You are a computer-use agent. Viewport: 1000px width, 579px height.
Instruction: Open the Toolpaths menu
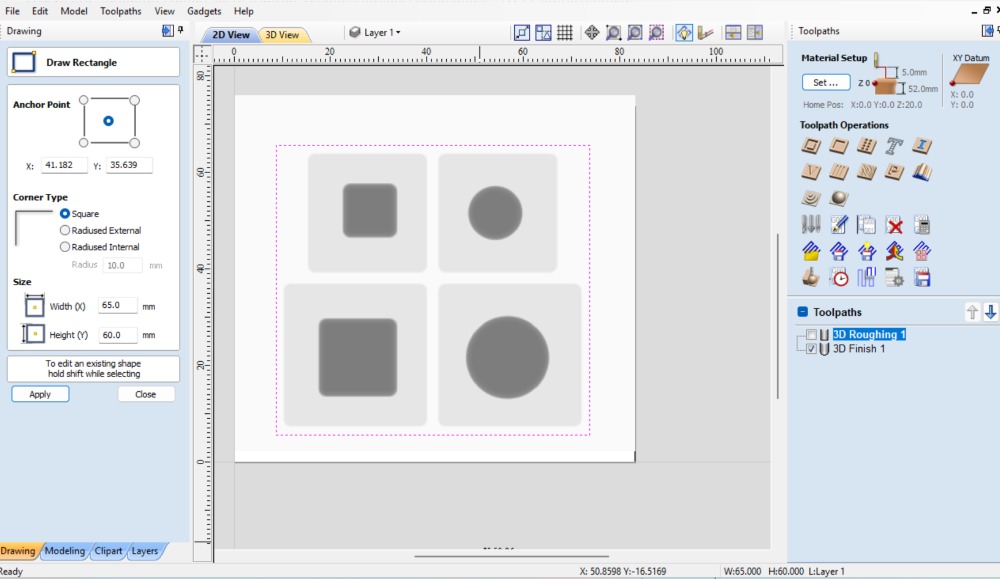[121, 11]
